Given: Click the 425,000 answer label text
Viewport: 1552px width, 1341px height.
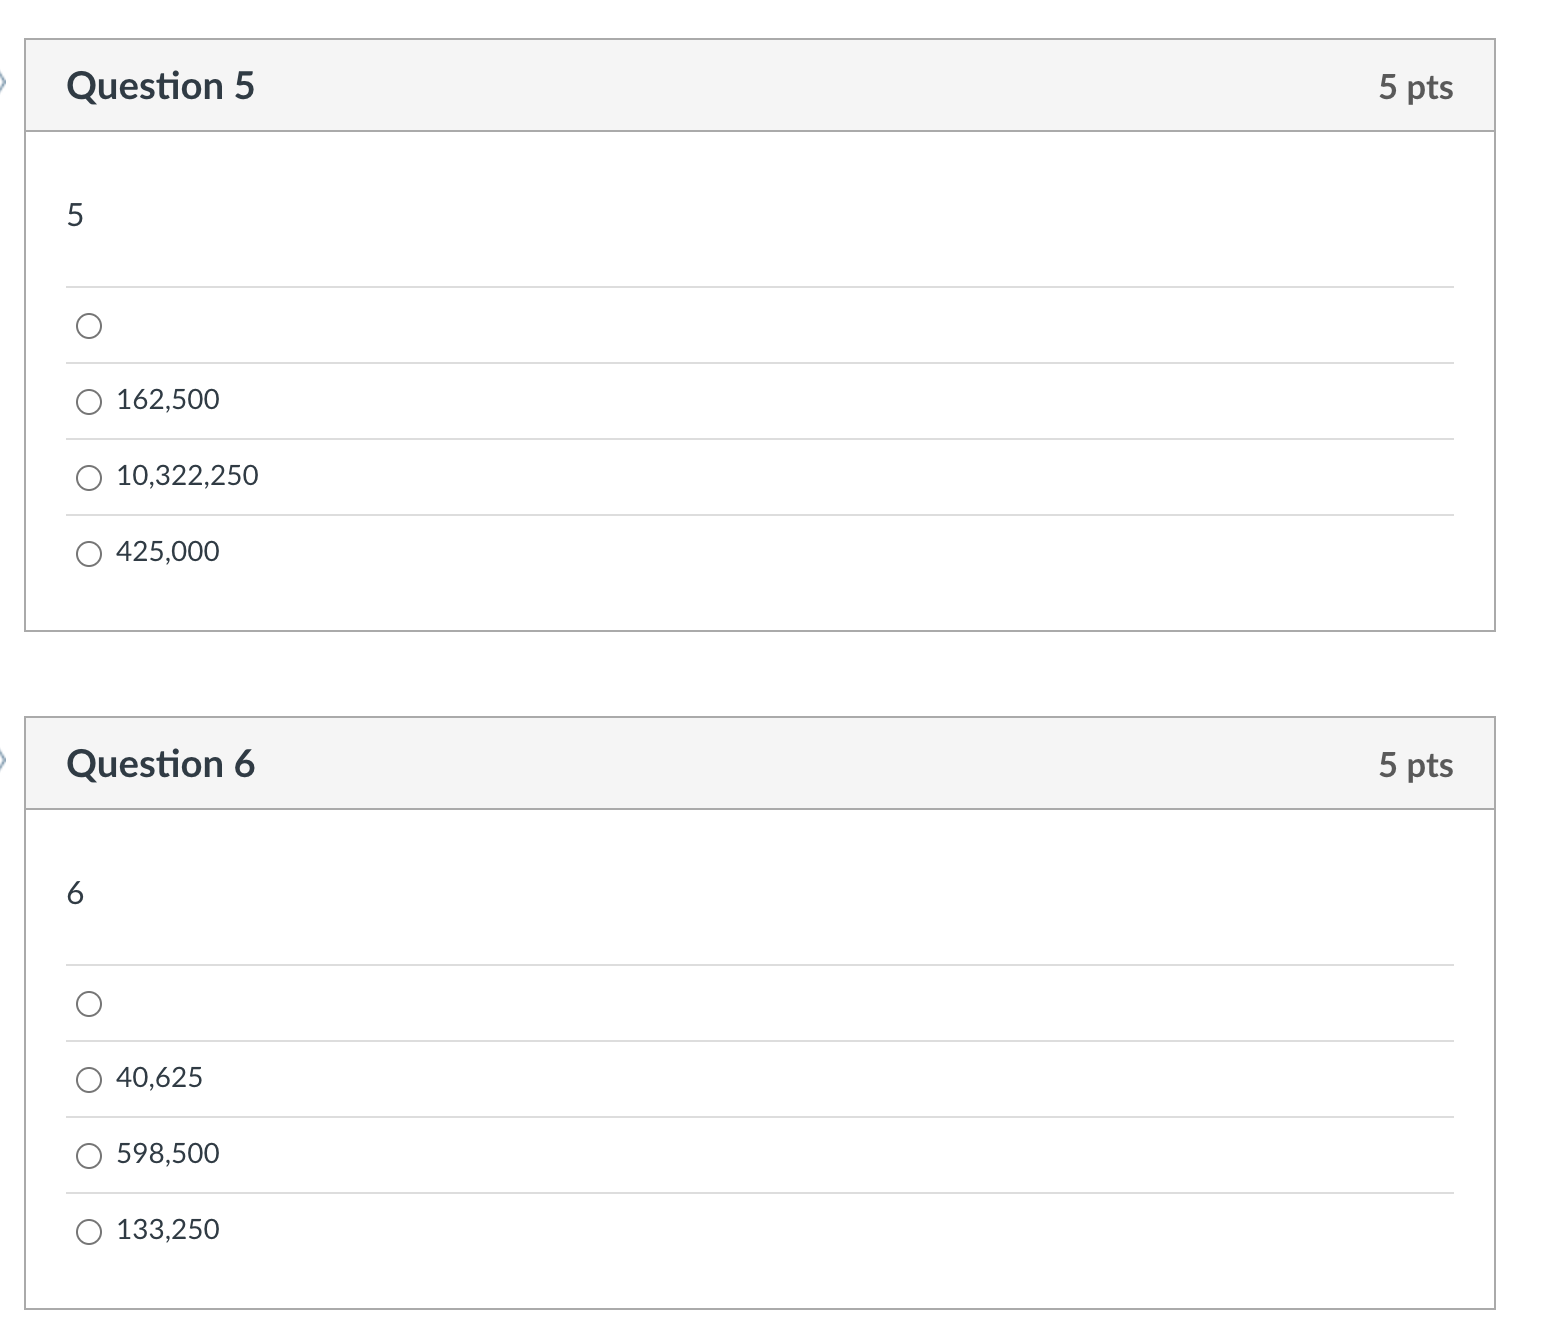Looking at the screenshot, I should (168, 552).
